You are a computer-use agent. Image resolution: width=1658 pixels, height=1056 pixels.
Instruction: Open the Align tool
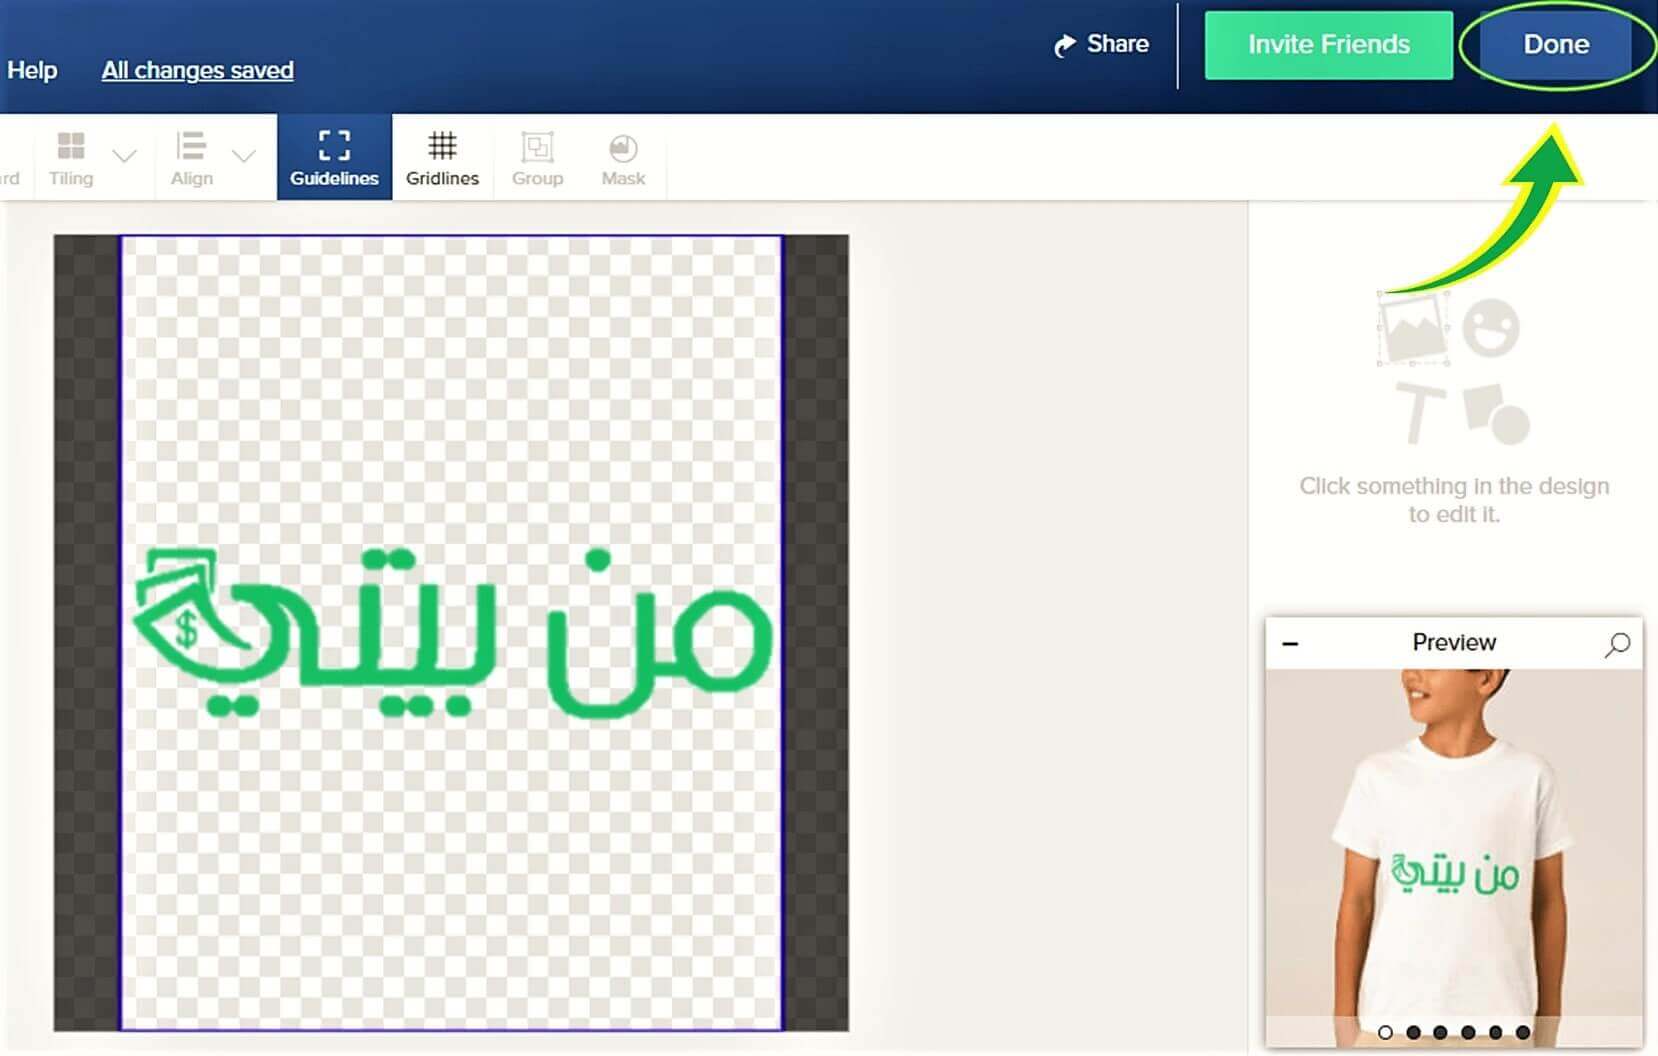tap(191, 158)
